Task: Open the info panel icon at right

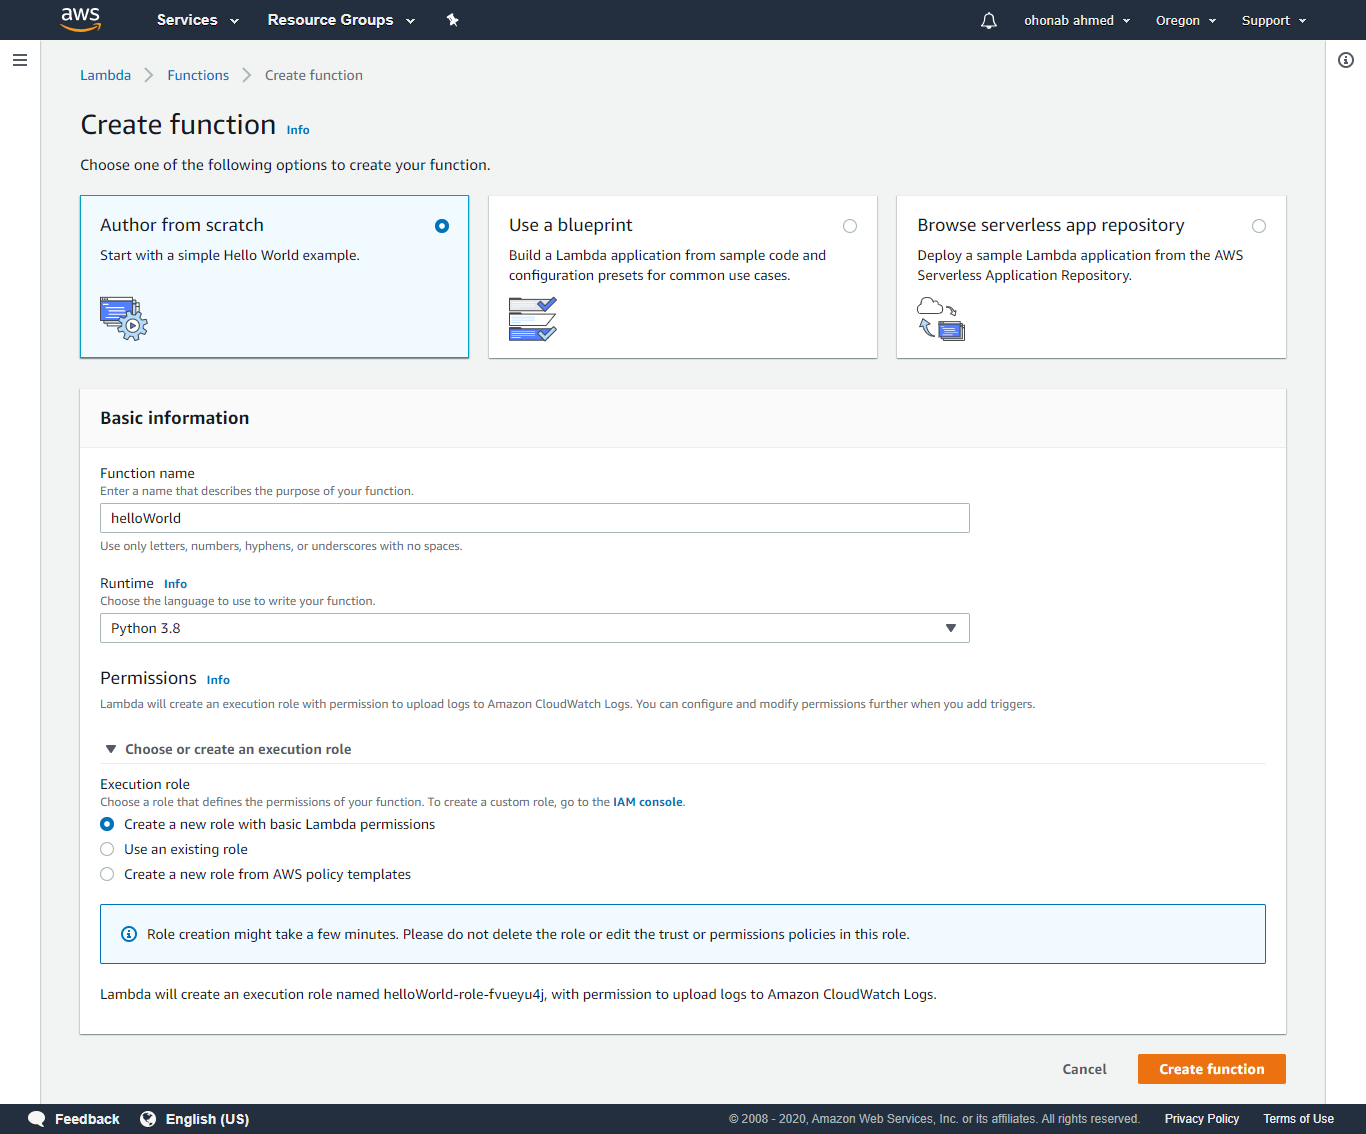Action: pyautogui.click(x=1346, y=60)
